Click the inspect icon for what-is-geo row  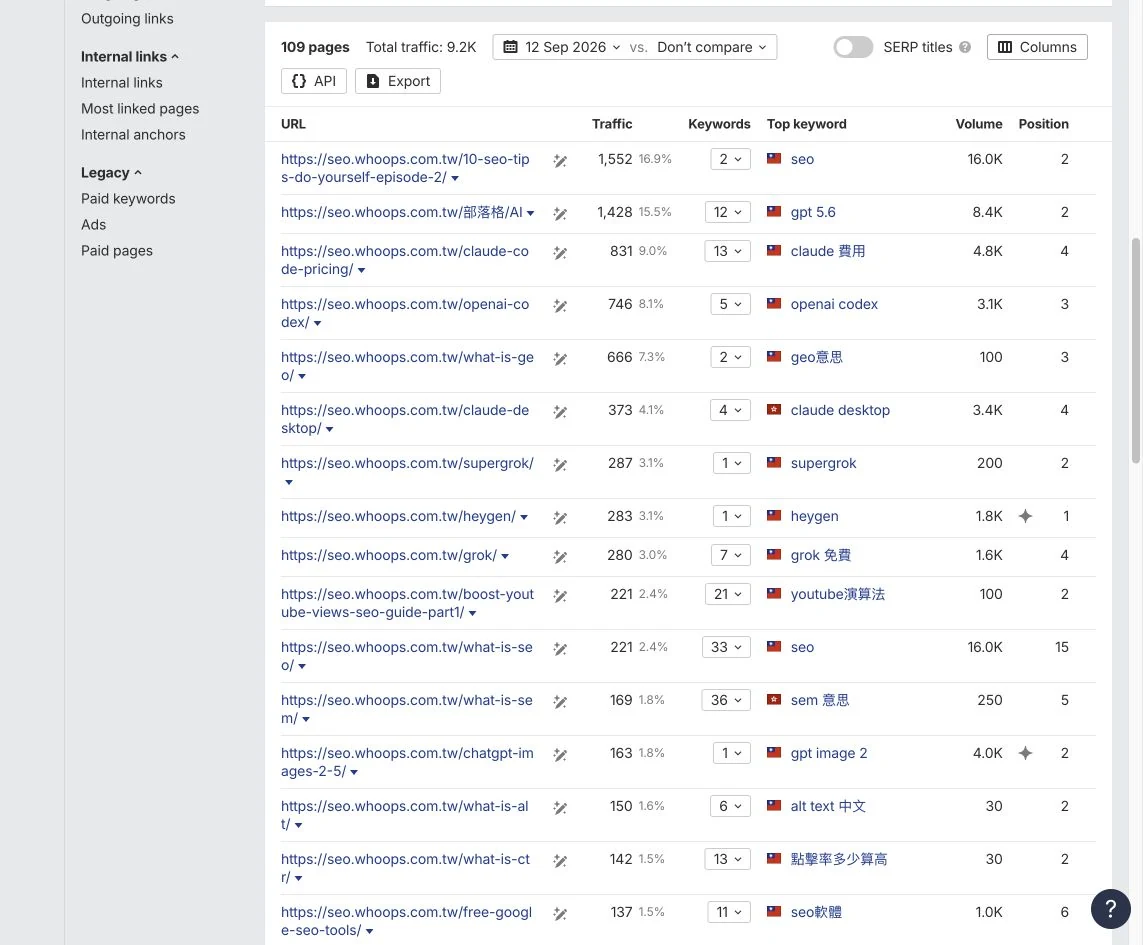pyautogui.click(x=560, y=359)
